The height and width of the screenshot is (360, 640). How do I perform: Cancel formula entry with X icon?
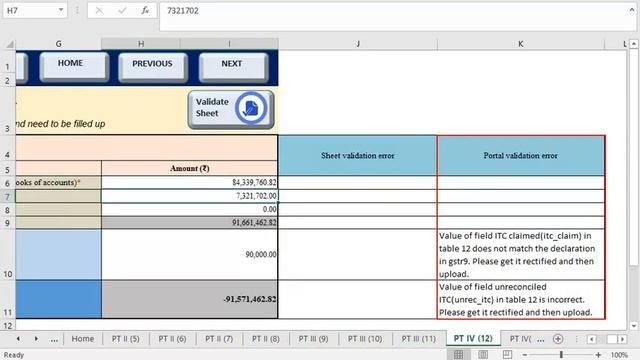coord(99,11)
